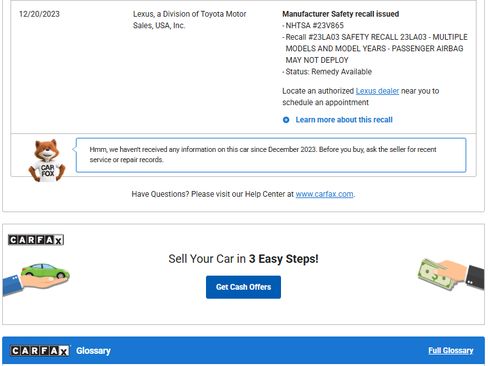488x366 pixels.
Task: Expand Learn more about this recall
Action: (x=344, y=120)
